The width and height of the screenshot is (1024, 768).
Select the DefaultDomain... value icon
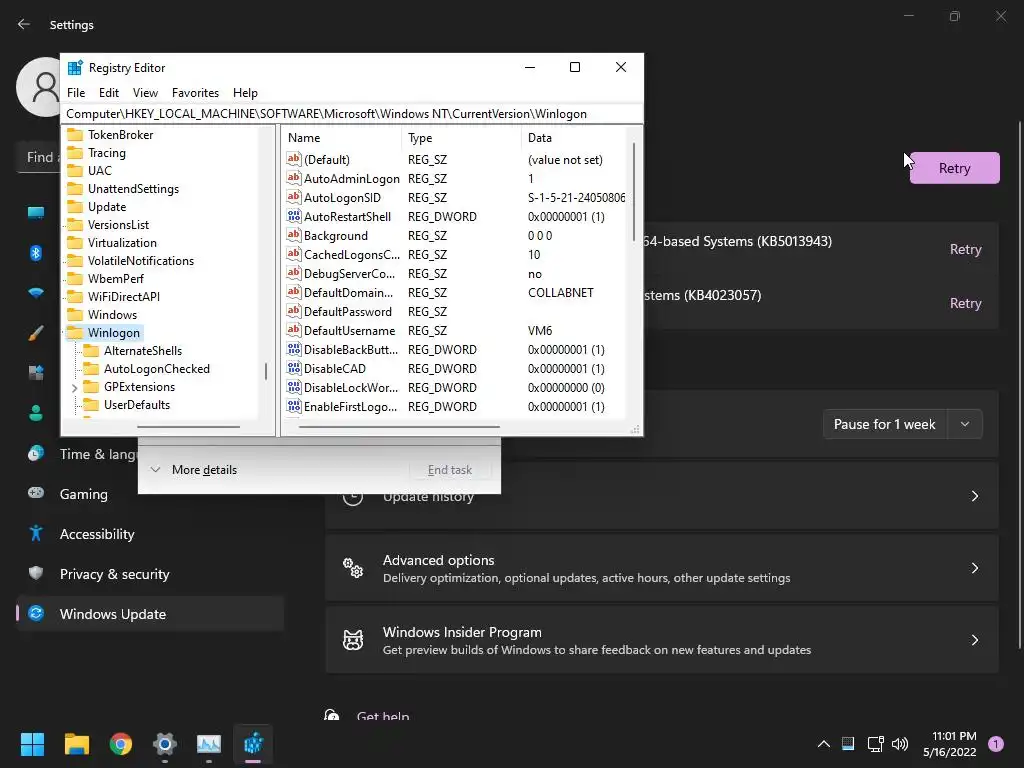(x=294, y=291)
